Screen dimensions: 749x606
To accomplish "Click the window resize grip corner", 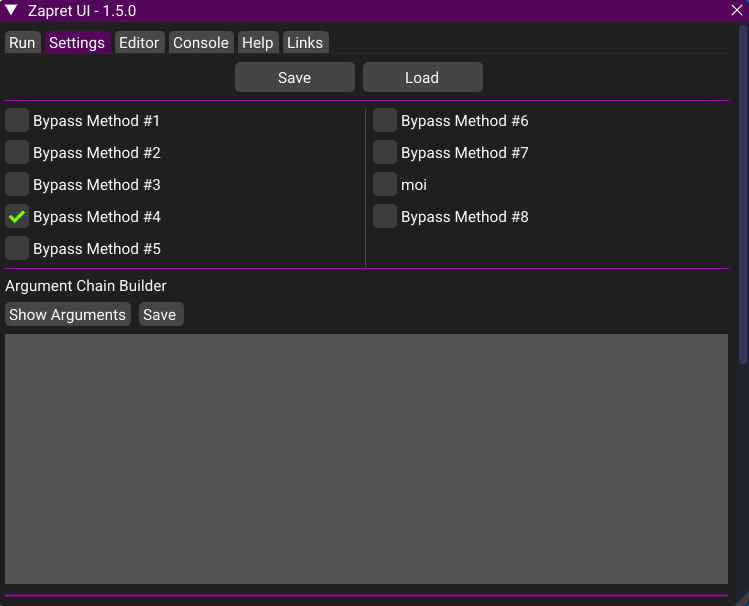I will click(x=743, y=600).
